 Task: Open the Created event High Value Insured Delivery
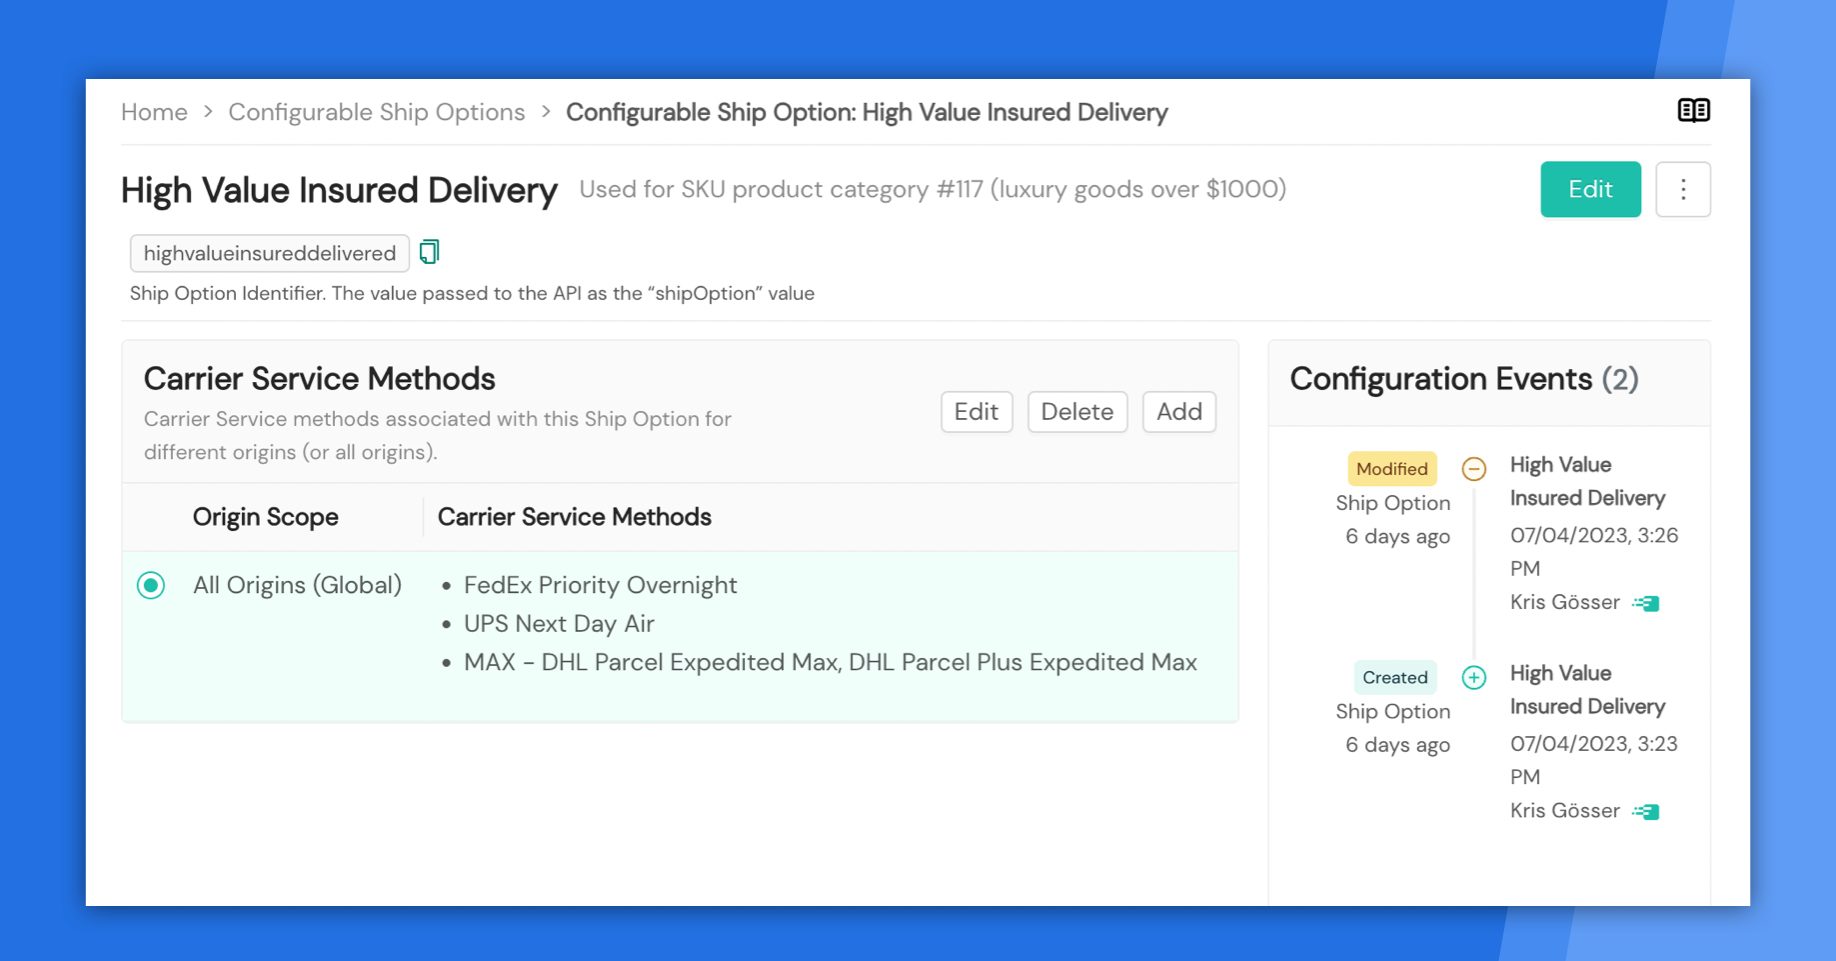(x=1587, y=690)
